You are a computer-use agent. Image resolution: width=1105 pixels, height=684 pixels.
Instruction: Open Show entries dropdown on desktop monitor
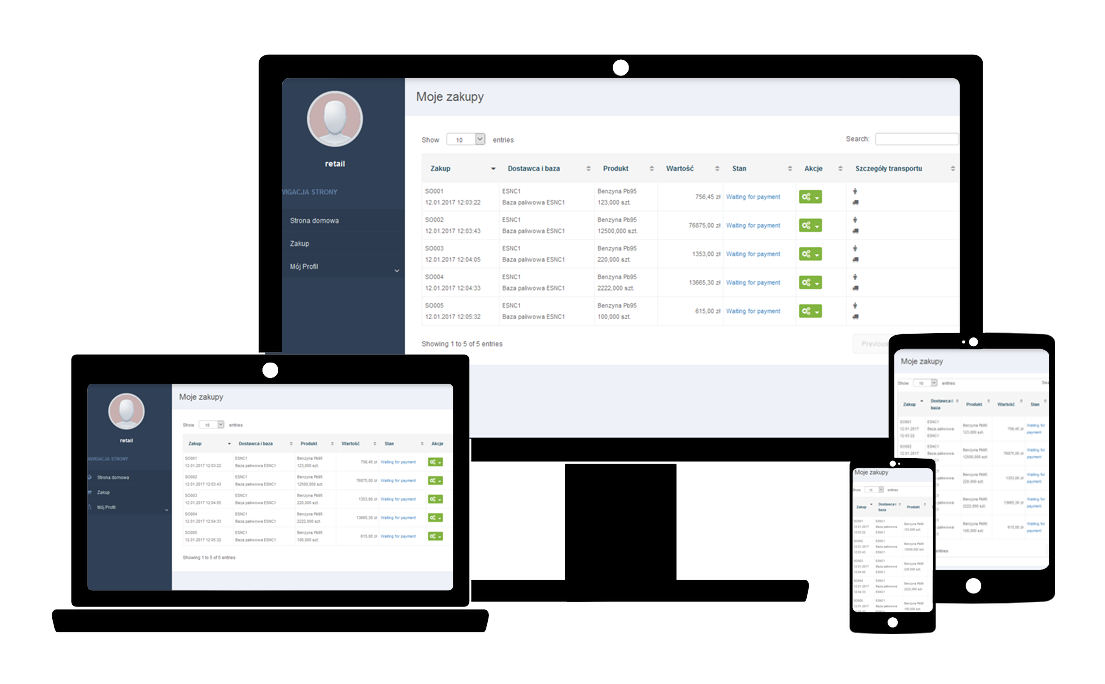(466, 140)
